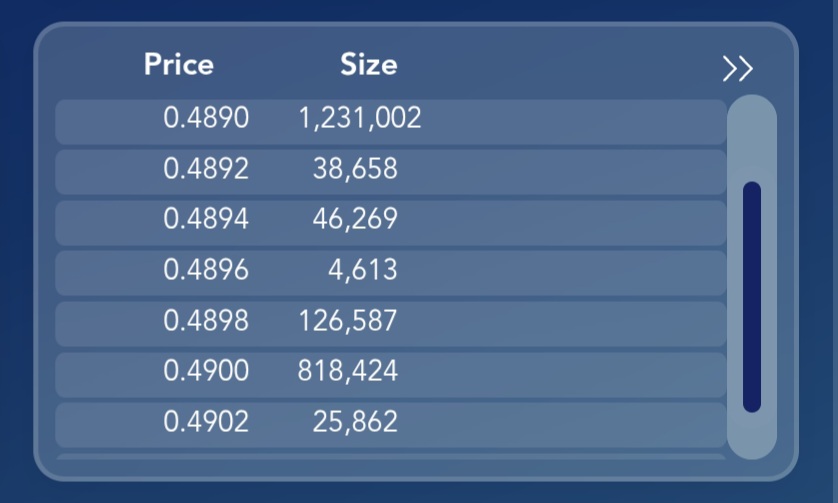Select the row with price 0.4898
Viewport: 838px width, 503px height.
tap(391, 324)
